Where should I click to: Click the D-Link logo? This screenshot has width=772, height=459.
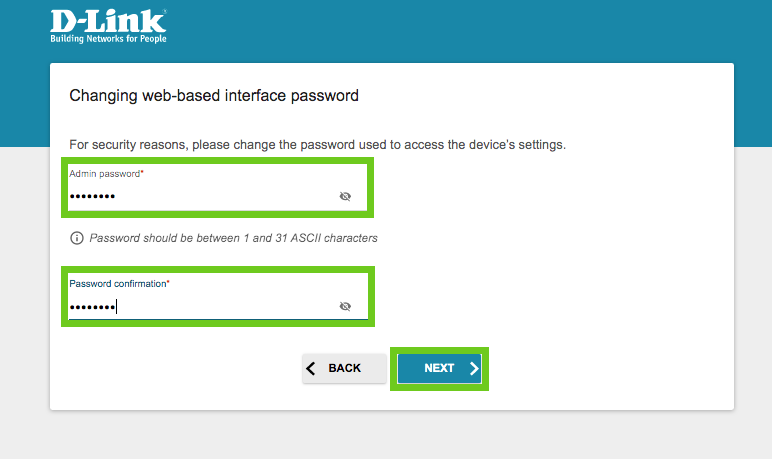click(108, 21)
